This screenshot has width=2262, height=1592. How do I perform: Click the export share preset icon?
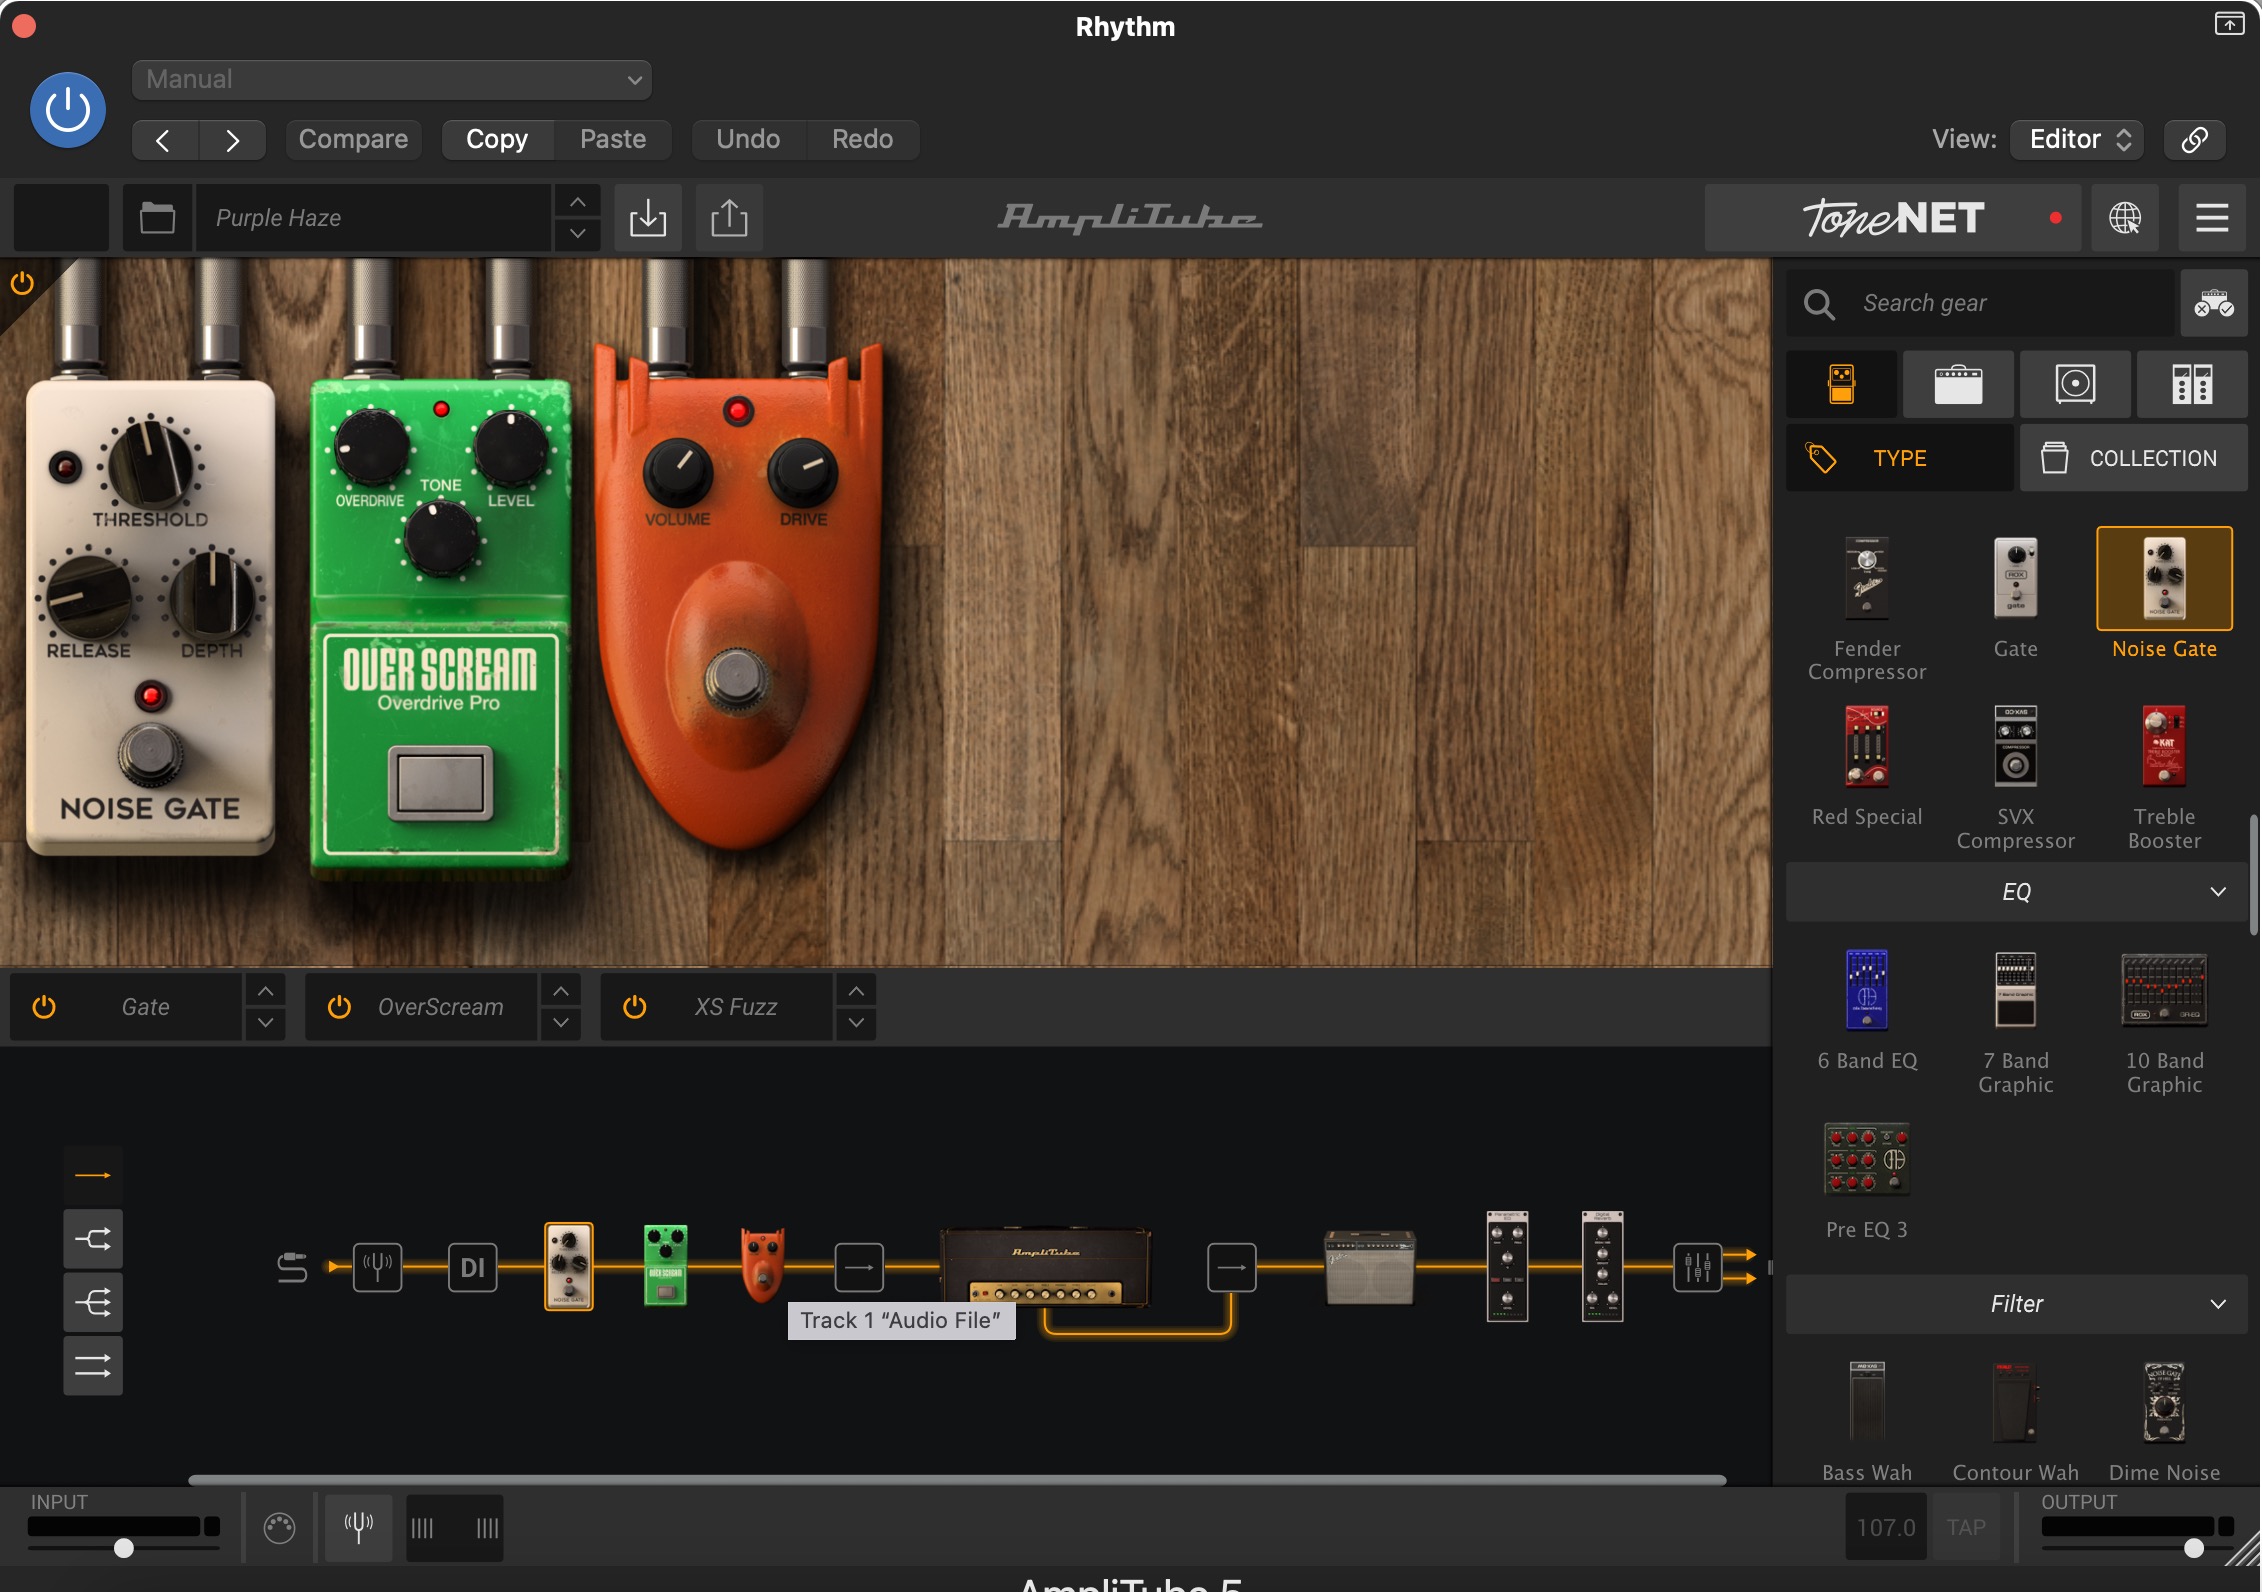729,218
